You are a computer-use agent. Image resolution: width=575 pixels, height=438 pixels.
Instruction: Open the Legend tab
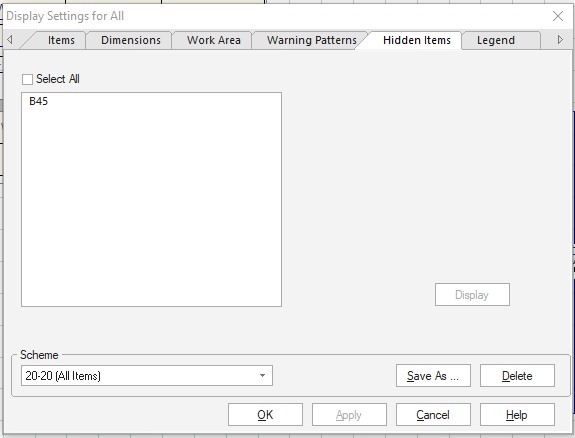click(x=496, y=40)
